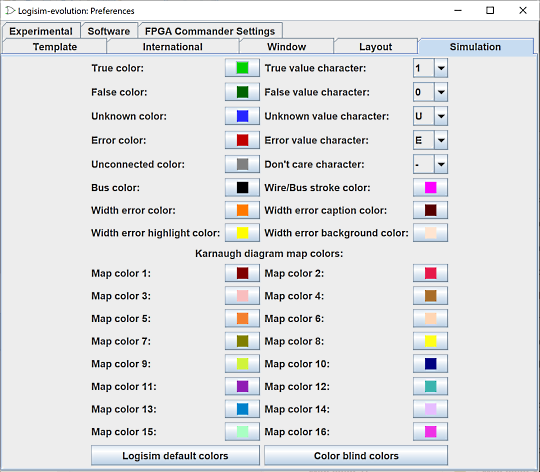Change Width error highlight color swatch
The height and width of the screenshot is (472, 540).
pos(242,233)
